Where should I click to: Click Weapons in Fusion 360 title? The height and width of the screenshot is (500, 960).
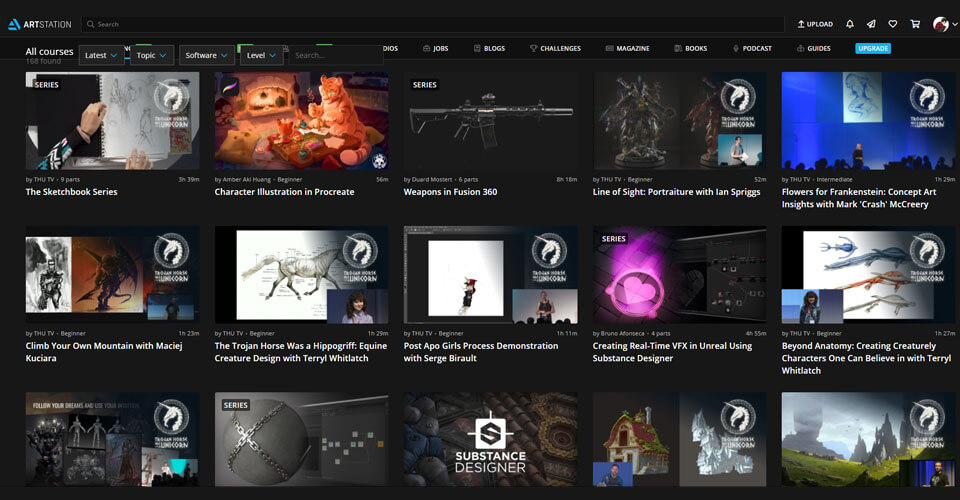click(x=451, y=192)
